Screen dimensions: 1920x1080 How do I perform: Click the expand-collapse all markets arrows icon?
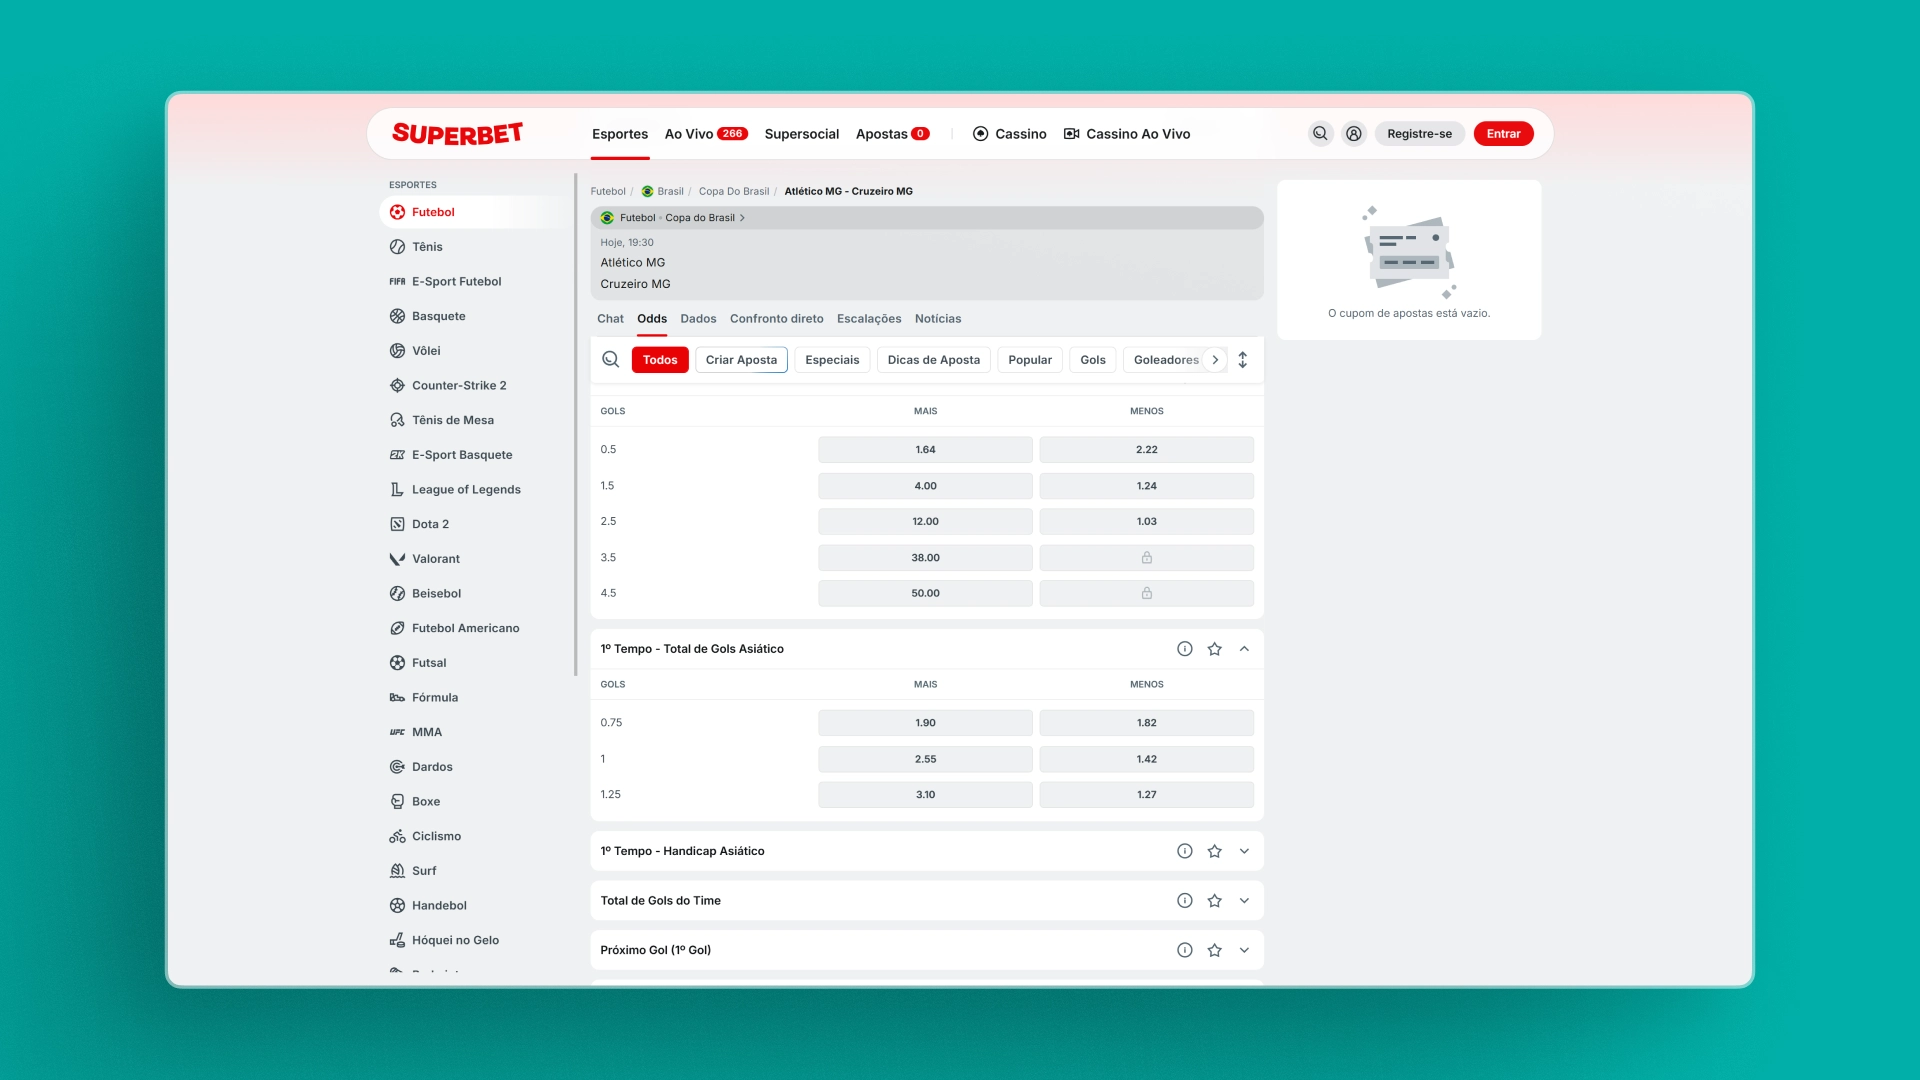click(x=1242, y=360)
